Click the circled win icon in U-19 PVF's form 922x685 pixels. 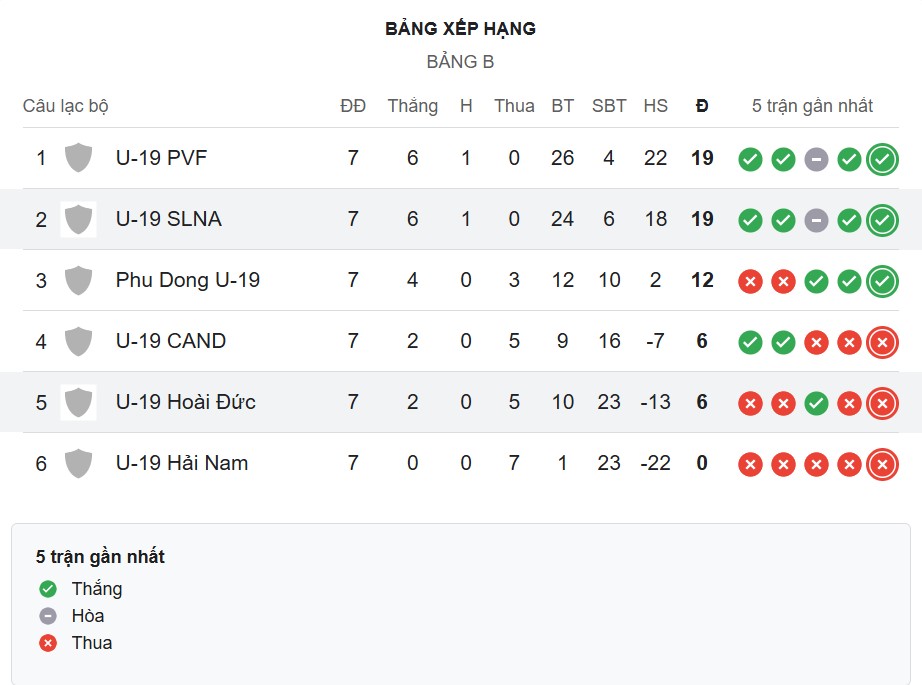click(881, 158)
